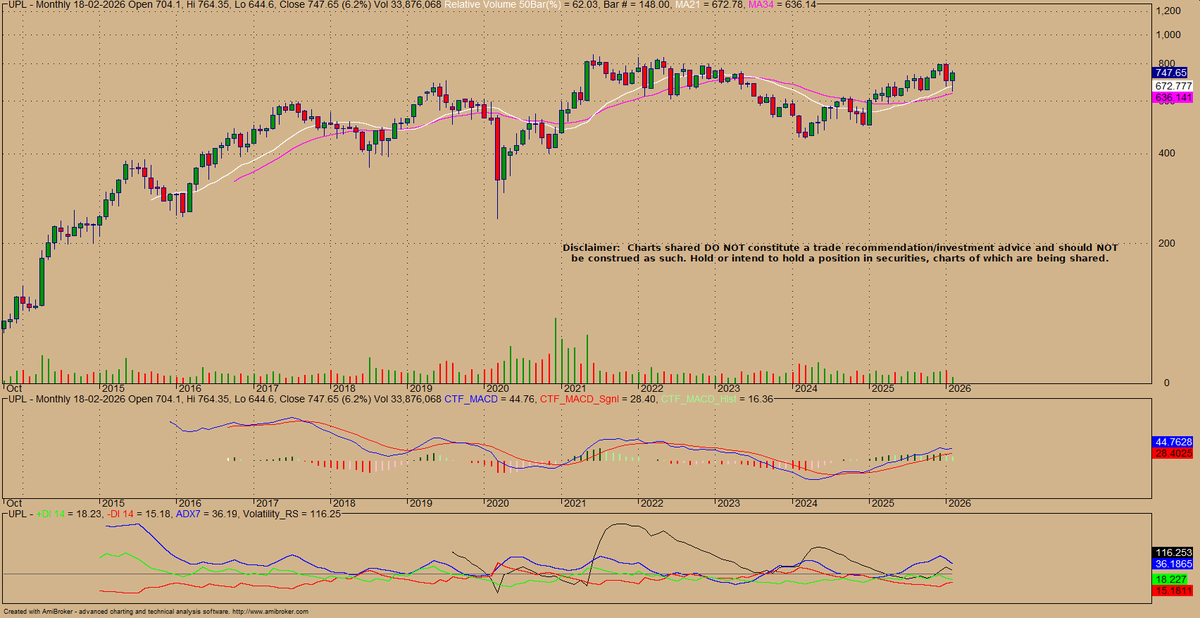
Task: Click the 2022 year label under the MACD pane
Action: (x=651, y=504)
